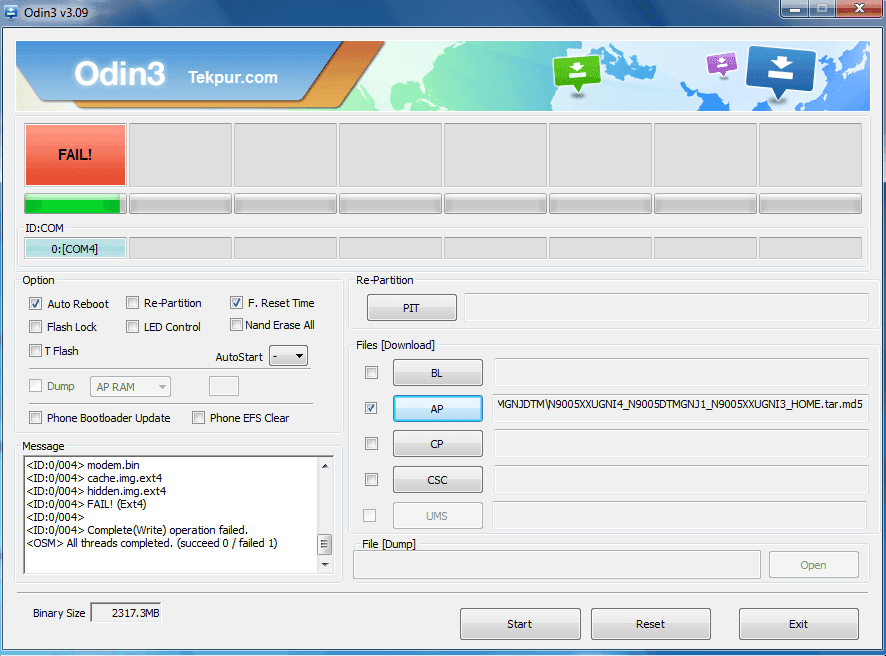Click the CSC file path field

681,479
